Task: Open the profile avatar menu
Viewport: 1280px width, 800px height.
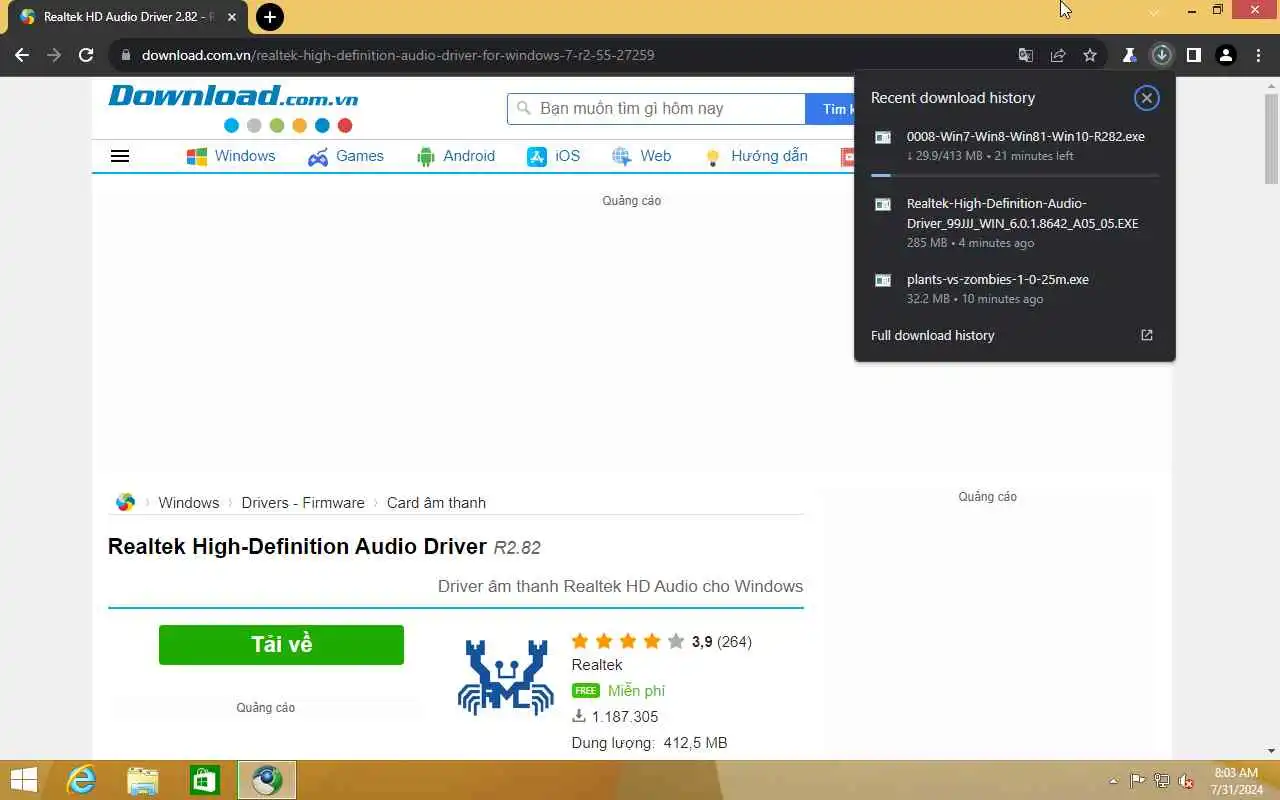Action: (1225, 55)
